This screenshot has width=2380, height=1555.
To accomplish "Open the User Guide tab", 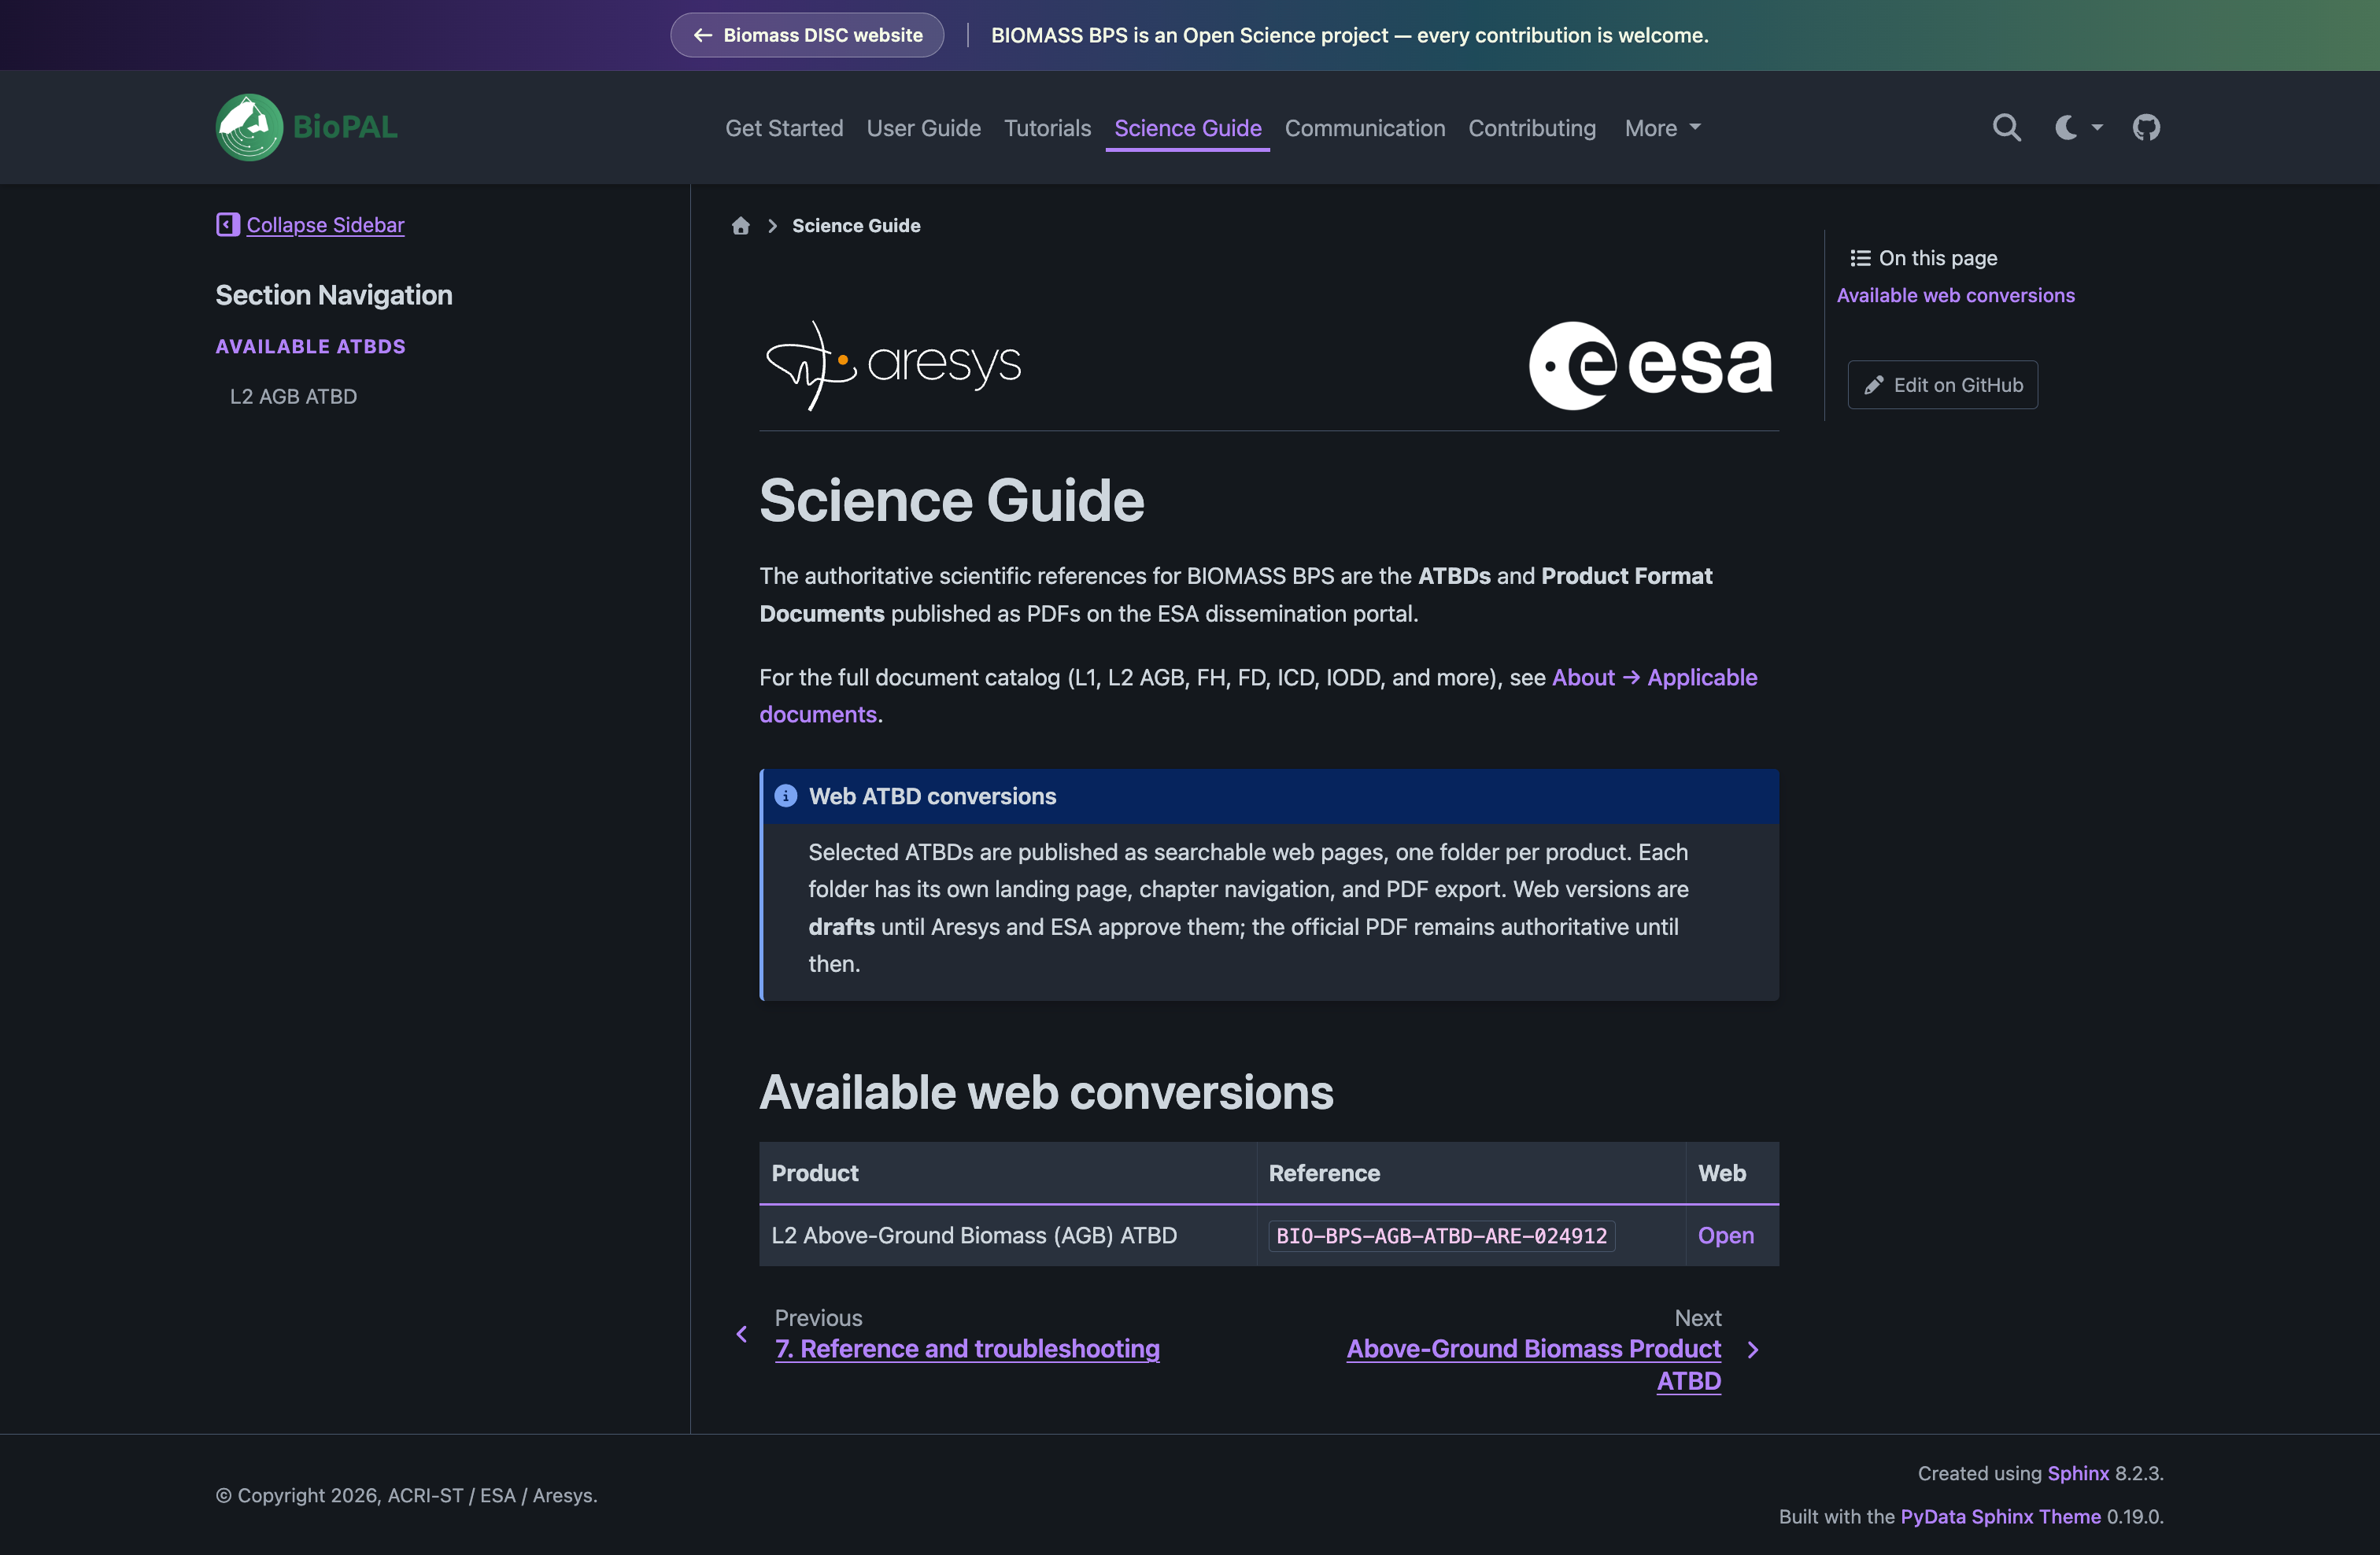I will click(923, 128).
